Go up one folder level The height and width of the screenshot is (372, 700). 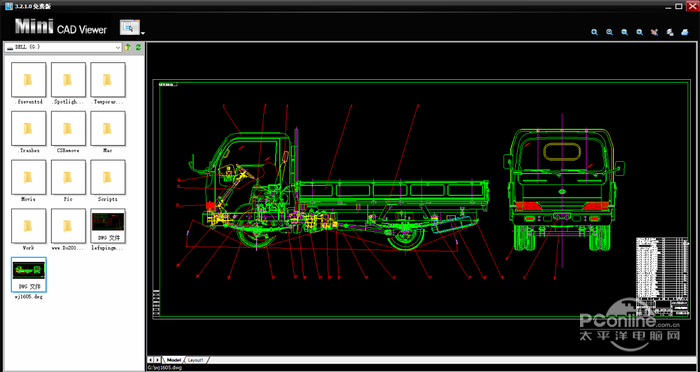128,47
